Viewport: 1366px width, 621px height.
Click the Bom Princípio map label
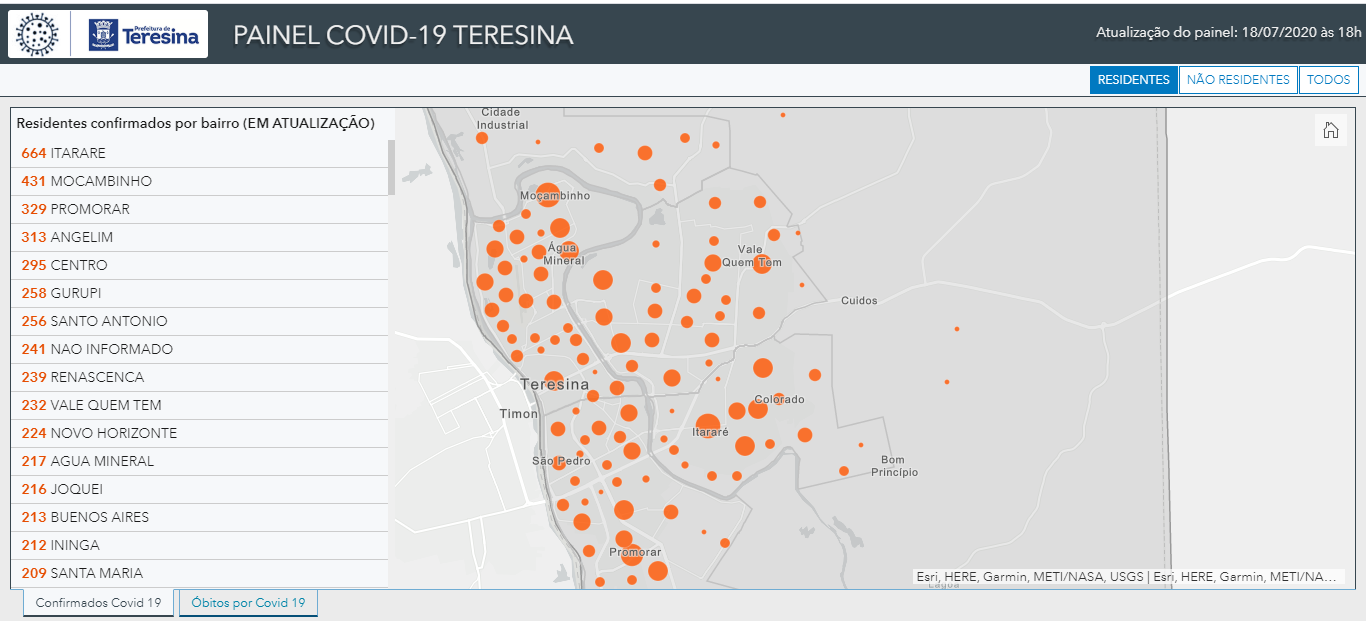(894, 466)
